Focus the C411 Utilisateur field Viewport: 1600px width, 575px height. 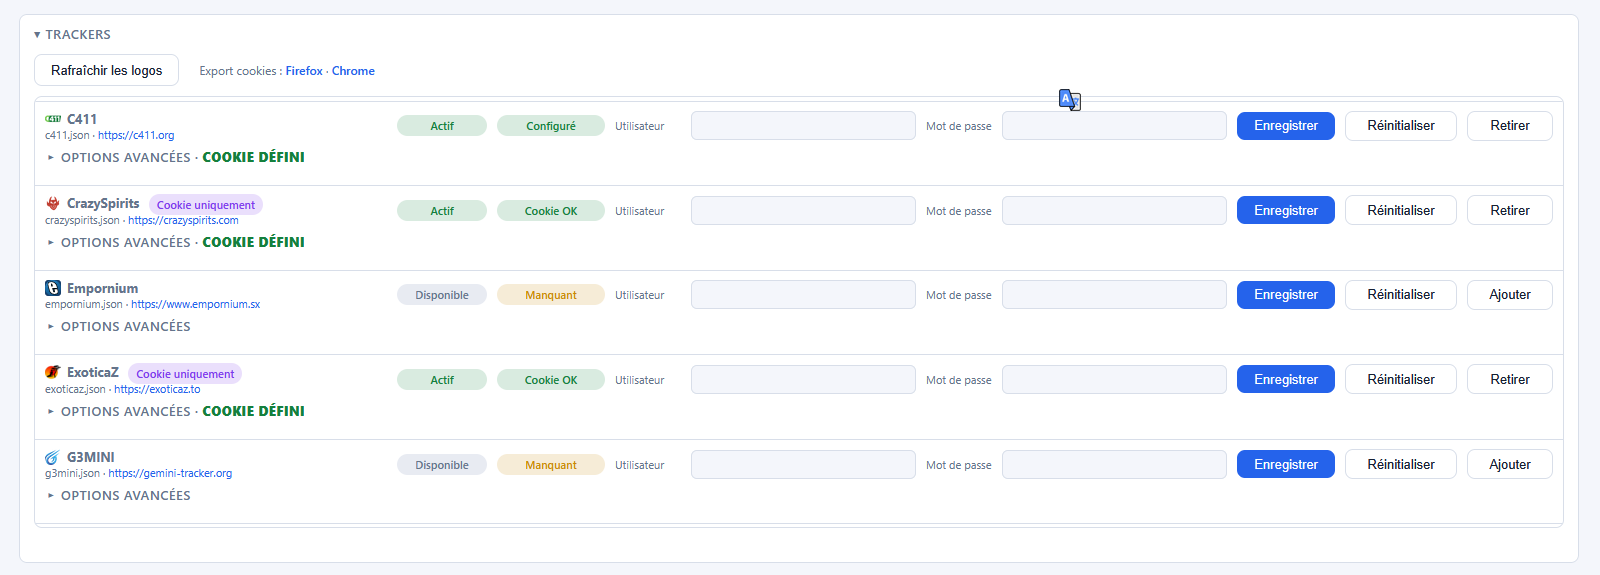tap(803, 126)
